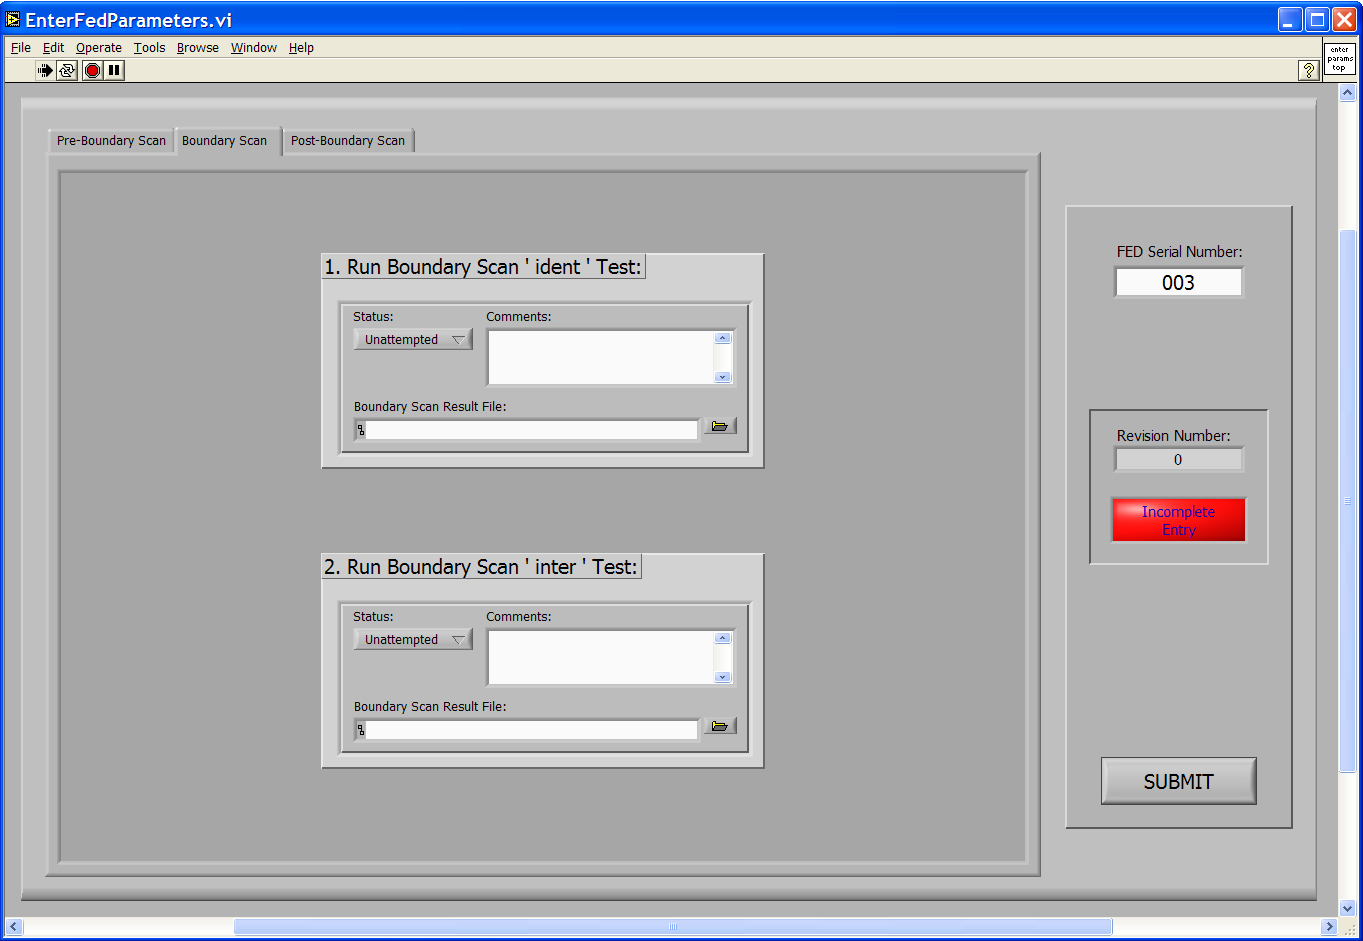The width and height of the screenshot is (1363, 941).
Task: Open the Operate menu
Action: tap(98, 48)
